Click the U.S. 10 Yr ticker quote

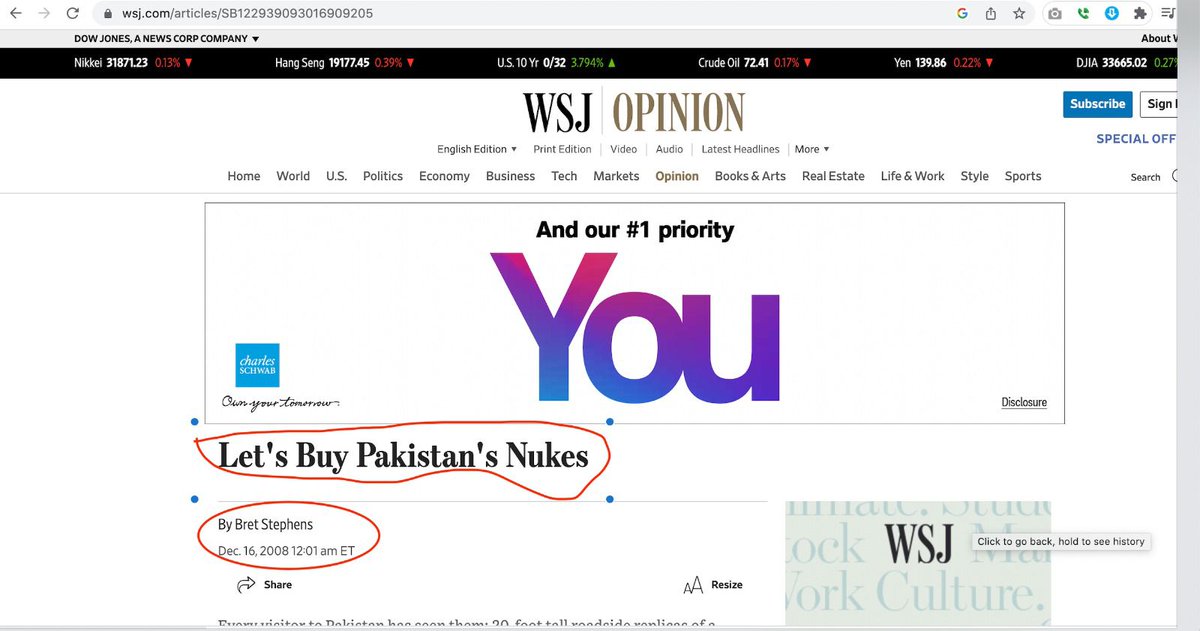pos(556,63)
